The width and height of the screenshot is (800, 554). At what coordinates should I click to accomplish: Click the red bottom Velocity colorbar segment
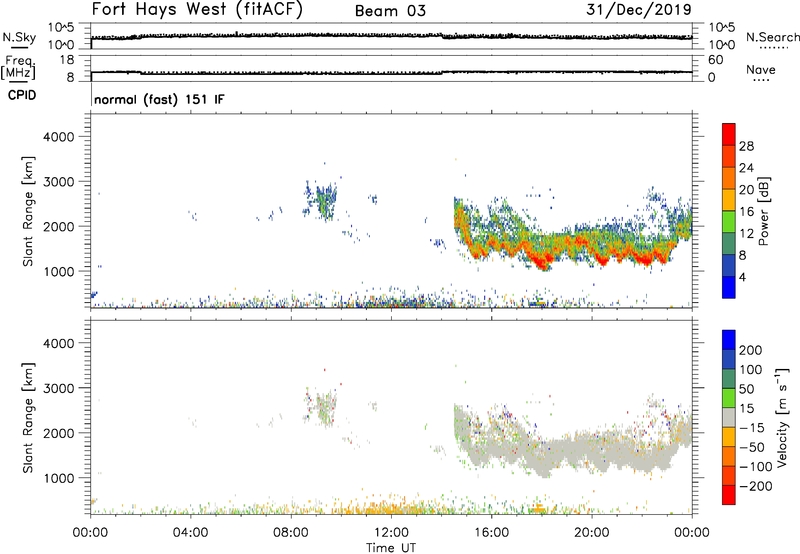[x=729, y=495]
